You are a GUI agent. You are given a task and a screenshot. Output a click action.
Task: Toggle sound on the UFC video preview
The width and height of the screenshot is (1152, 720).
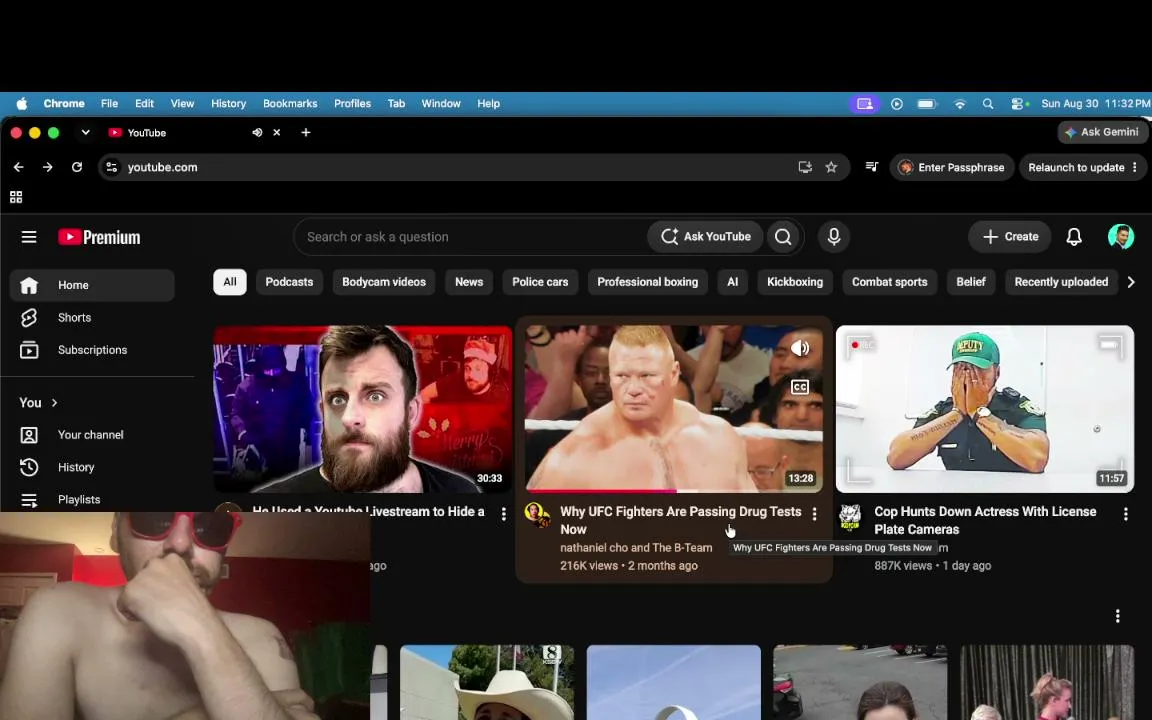[800, 348]
